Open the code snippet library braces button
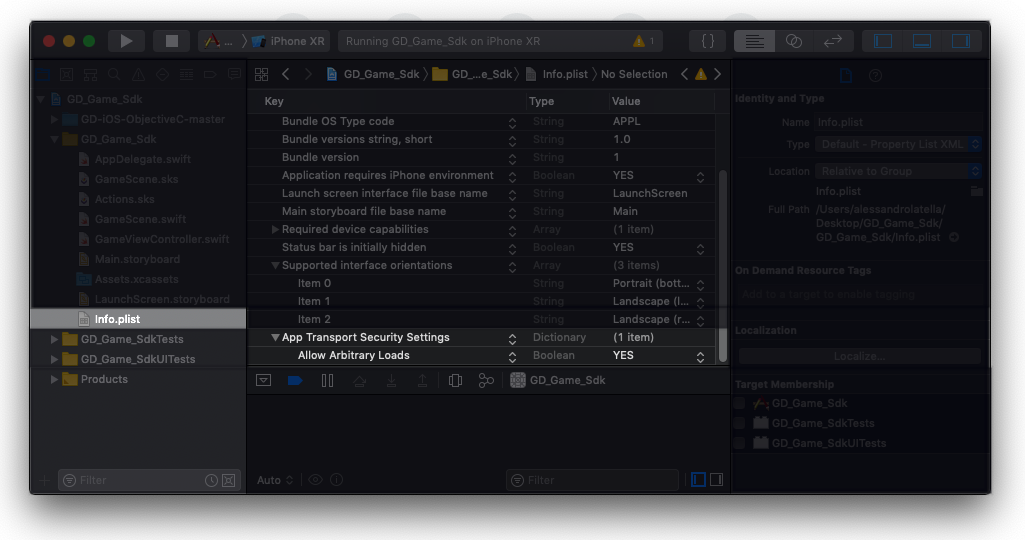The height and width of the screenshot is (540, 1025). pyautogui.click(x=708, y=41)
